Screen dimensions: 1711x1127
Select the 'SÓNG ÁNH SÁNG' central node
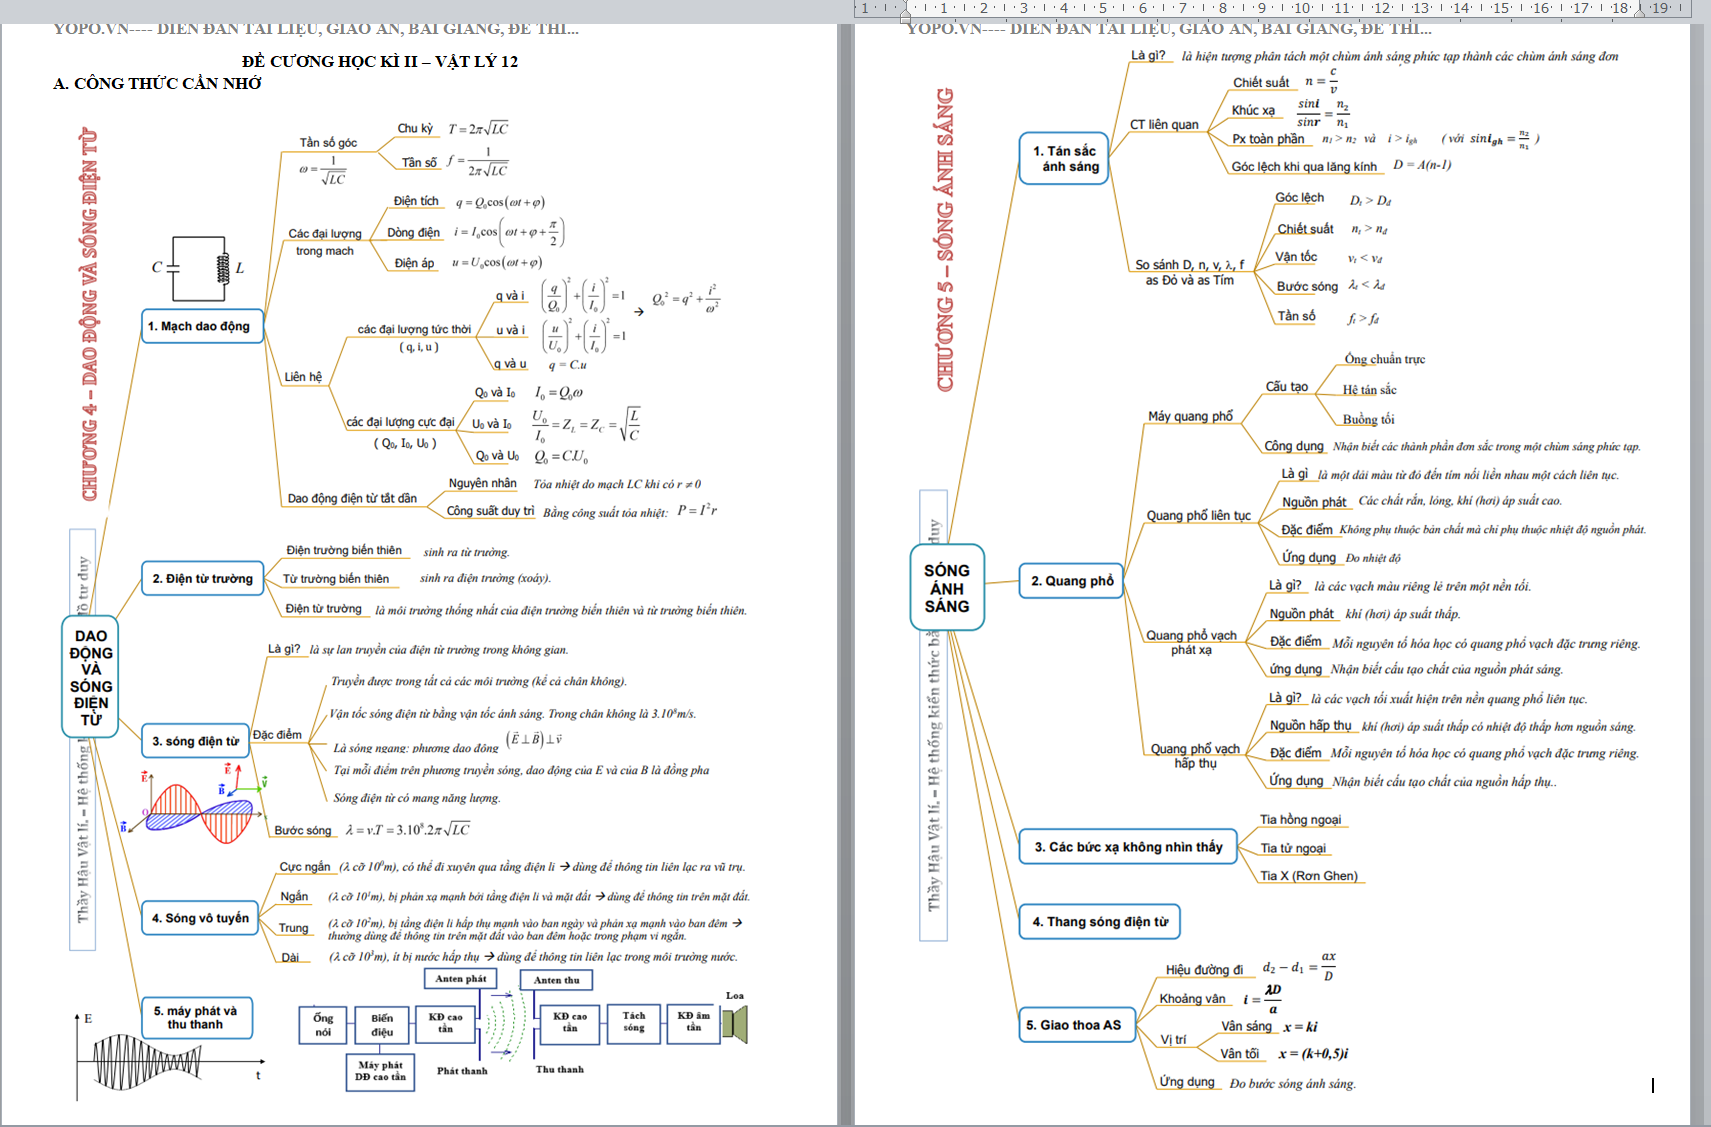coord(947,588)
